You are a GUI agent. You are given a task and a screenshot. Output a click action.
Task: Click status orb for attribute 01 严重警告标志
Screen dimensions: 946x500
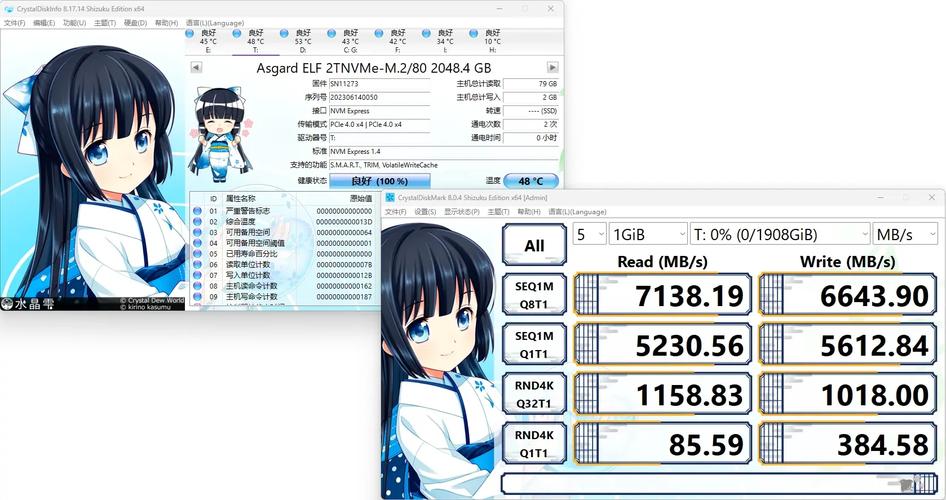[x=197, y=211]
